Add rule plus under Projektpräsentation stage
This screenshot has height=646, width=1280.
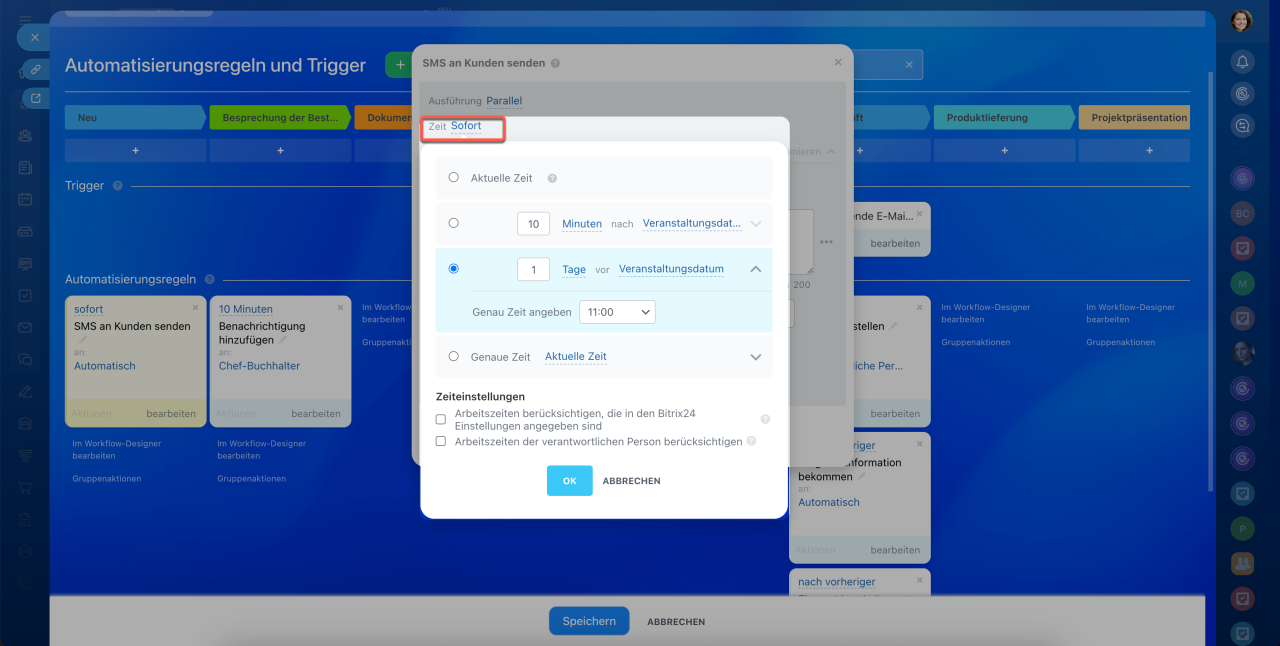coord(1150,150)
